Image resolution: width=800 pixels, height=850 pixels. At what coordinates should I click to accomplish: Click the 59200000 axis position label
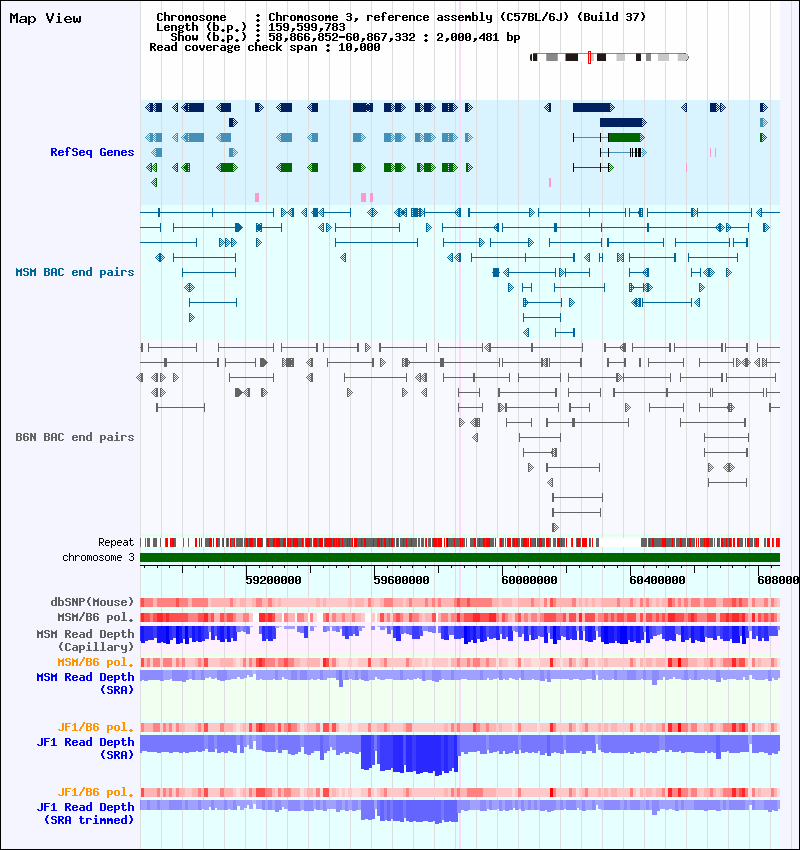pos(274,580)
